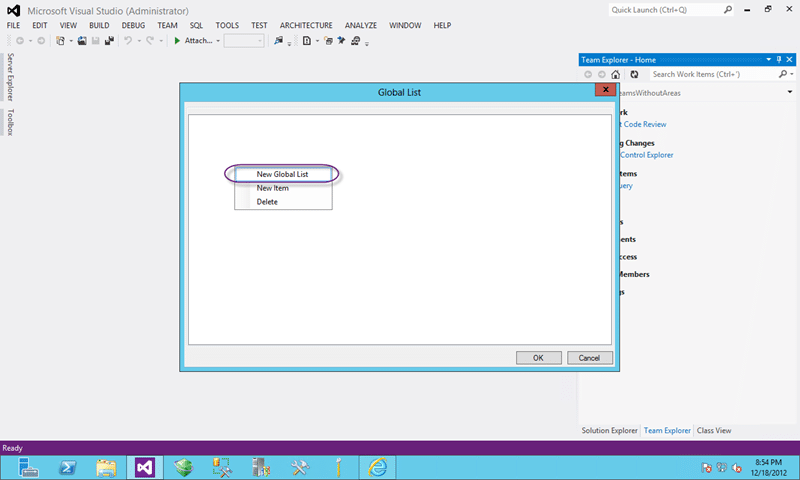
Task: Open Server Manager from the taskbar
Action: [28, 467]
